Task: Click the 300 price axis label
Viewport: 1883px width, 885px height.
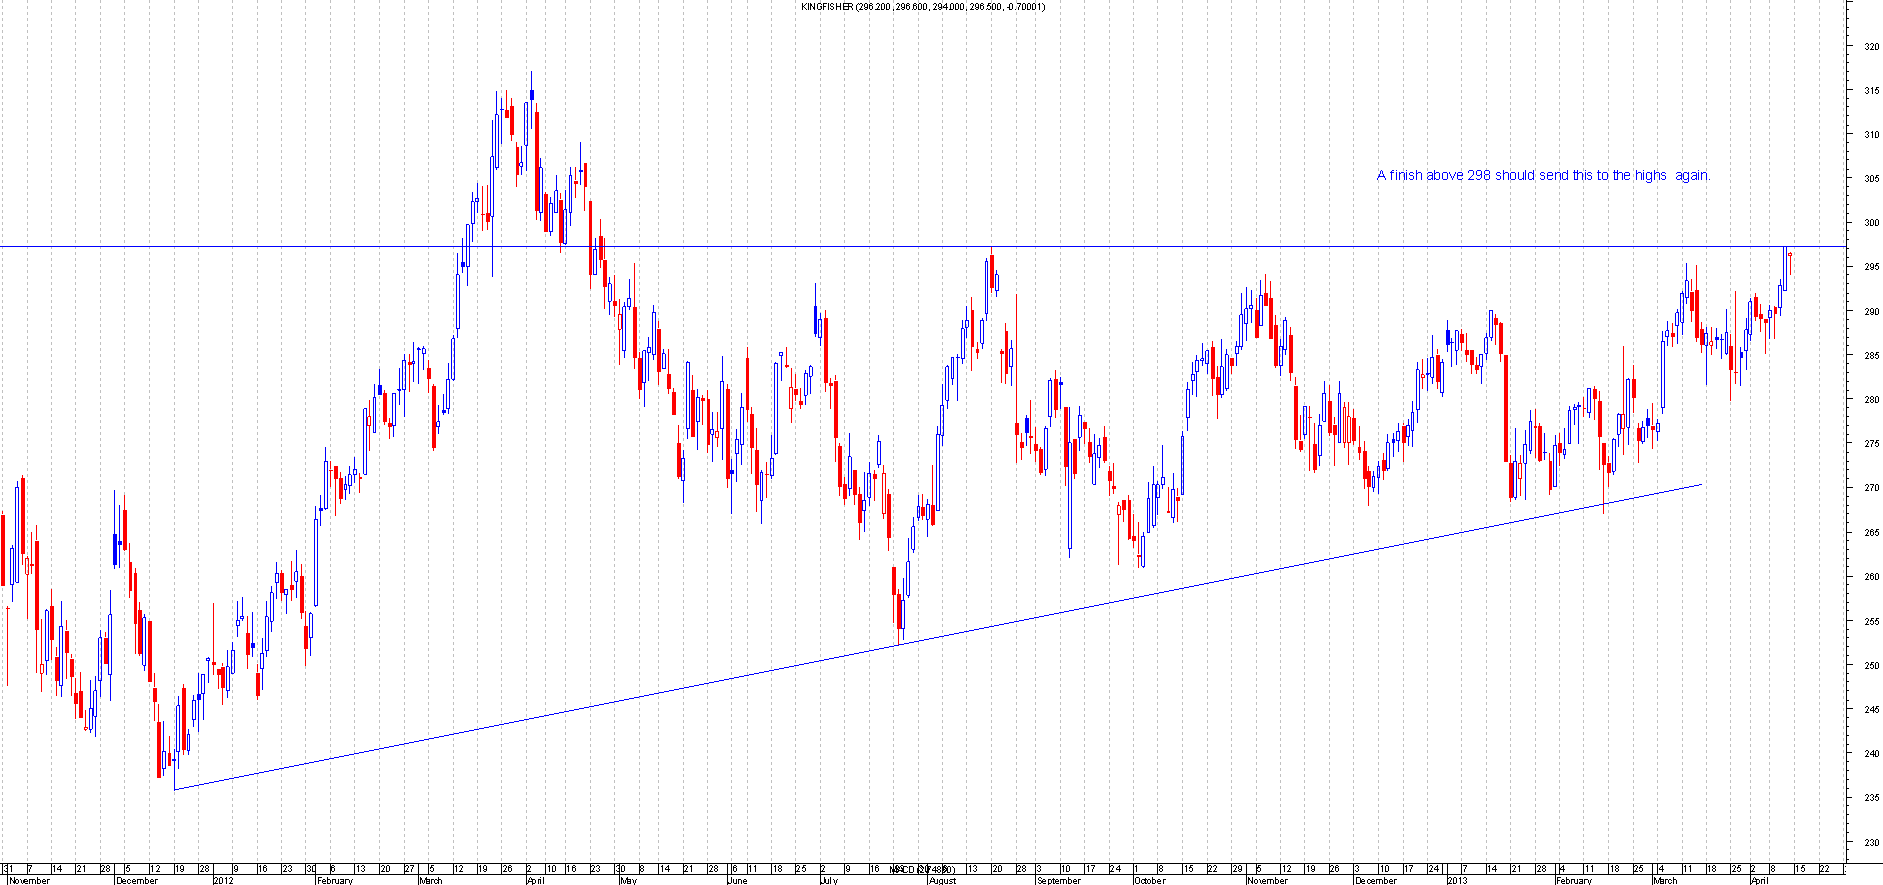Action: click(x=1870, y=223)
